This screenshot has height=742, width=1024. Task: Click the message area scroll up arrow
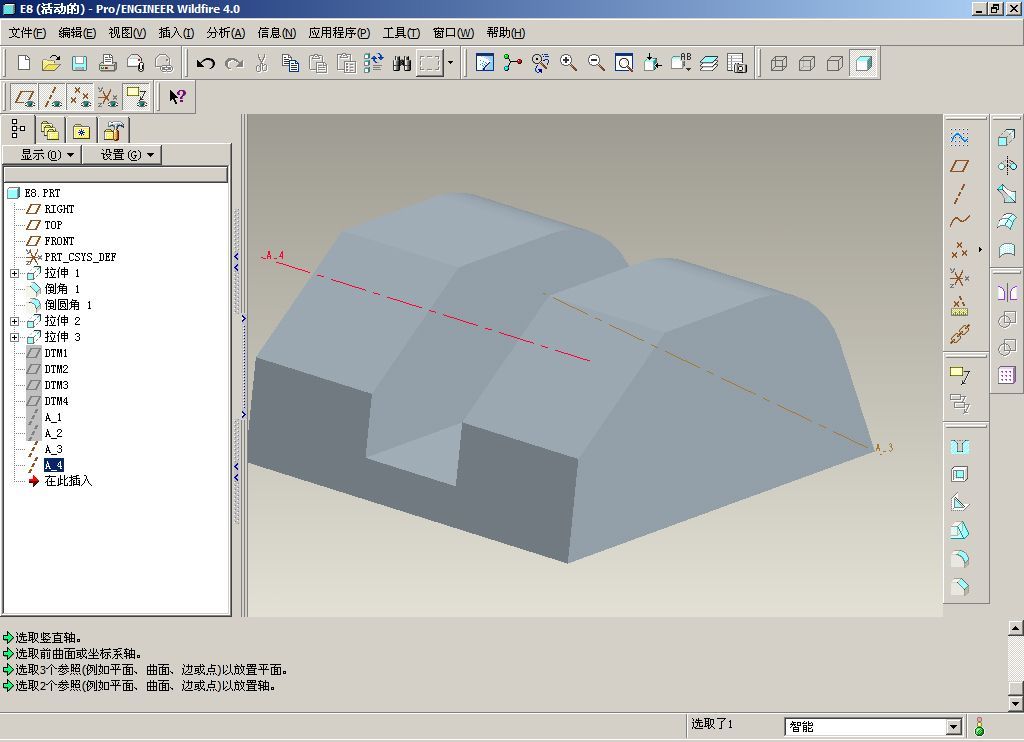(x=1015, y=628)
